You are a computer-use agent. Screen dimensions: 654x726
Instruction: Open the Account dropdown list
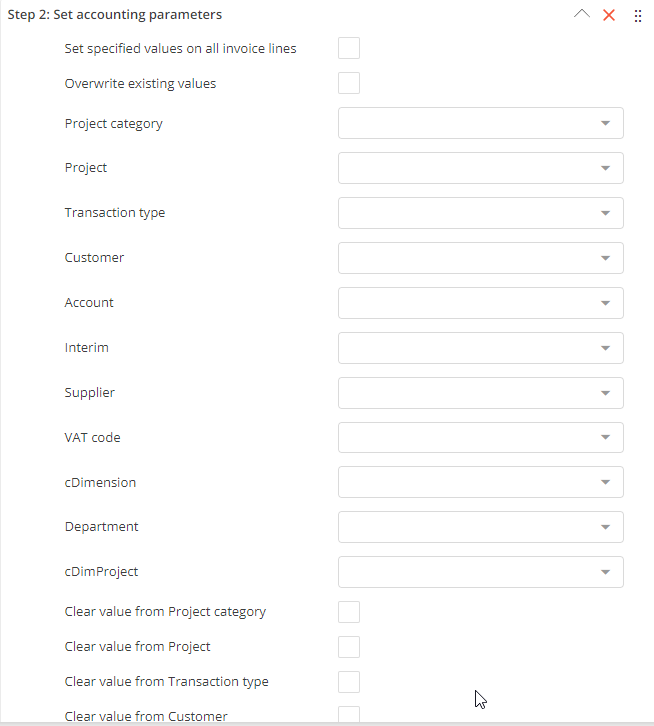tap(604, 303)
